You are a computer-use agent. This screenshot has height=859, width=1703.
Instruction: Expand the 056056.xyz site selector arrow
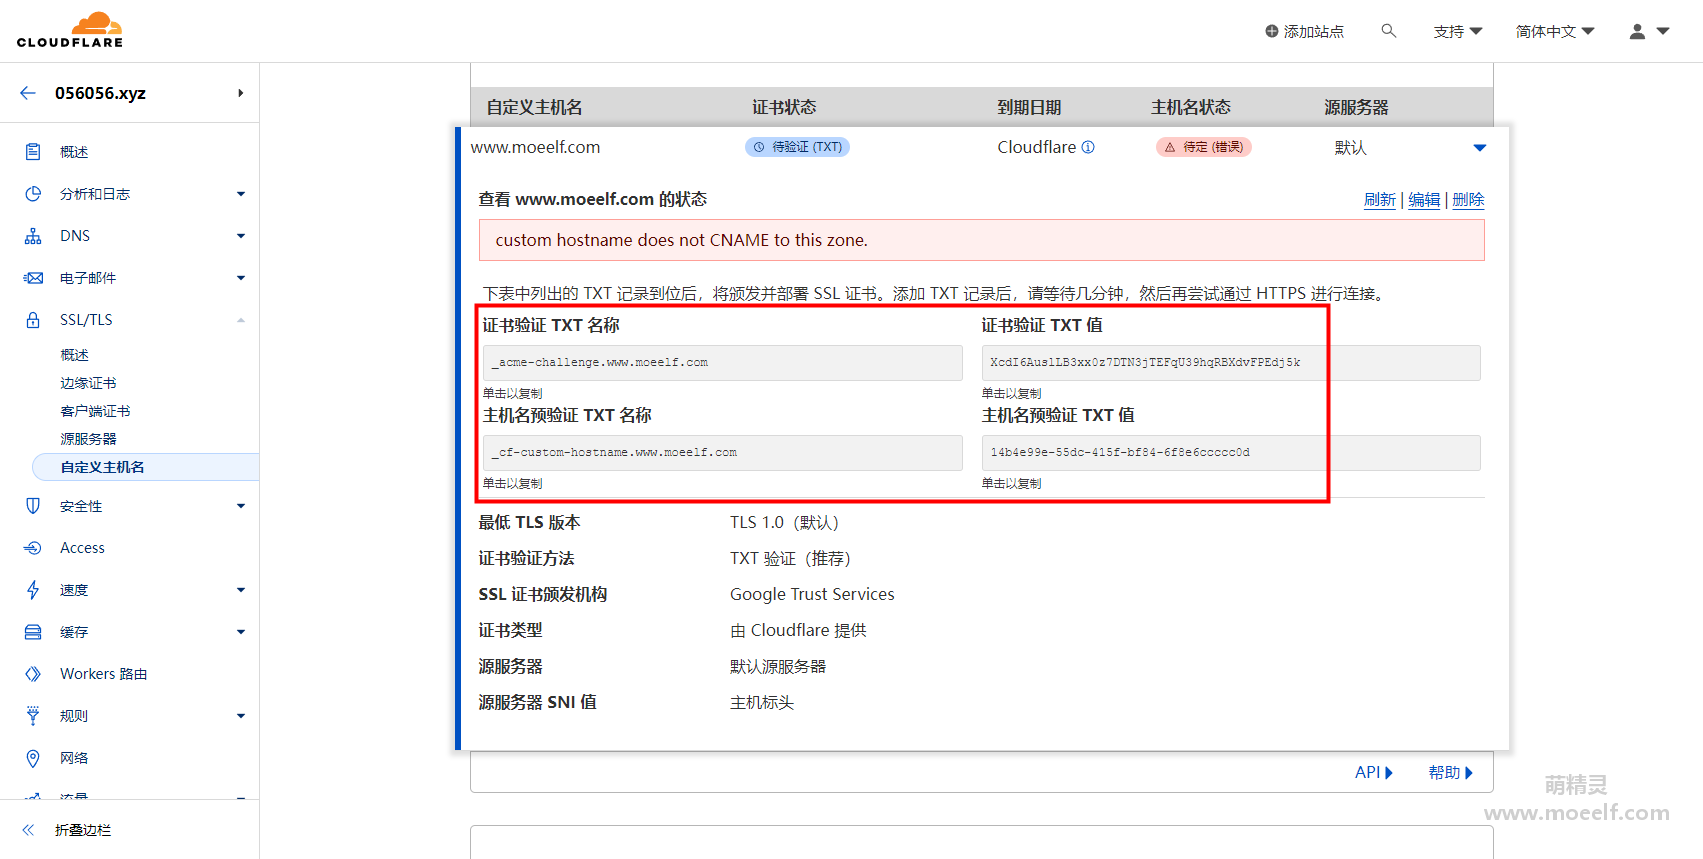click(240, 93)
